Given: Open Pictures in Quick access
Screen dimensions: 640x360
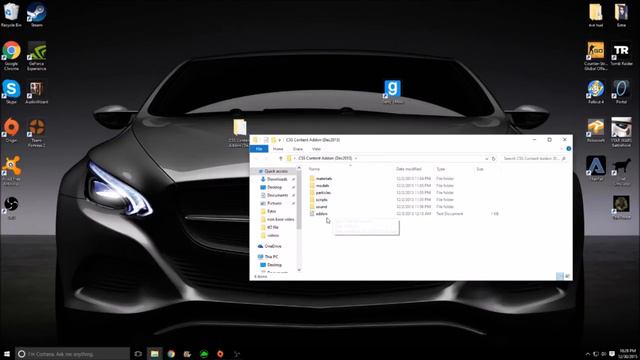Looking at the screenshot, I should pyautogui.click(x=274, y=203).
